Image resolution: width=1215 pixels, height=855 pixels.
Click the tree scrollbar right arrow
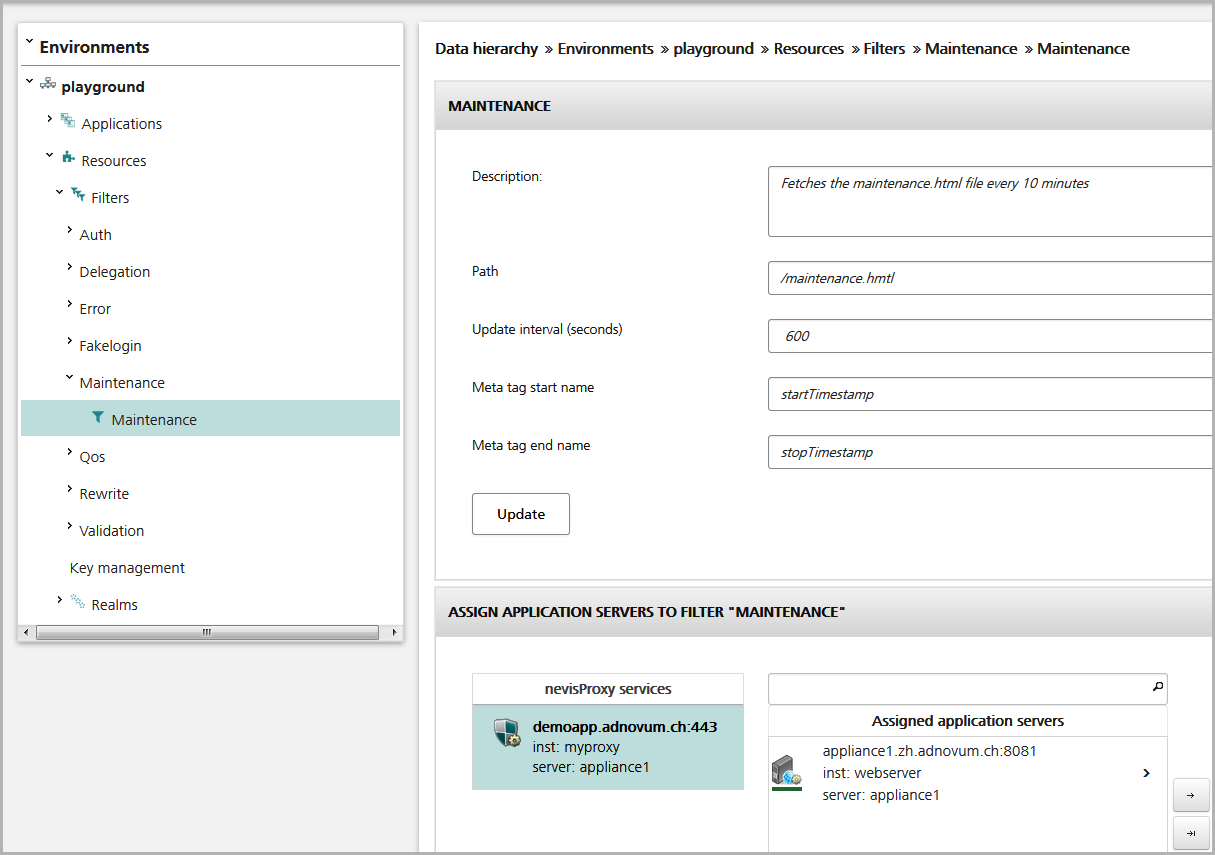click(x=394, y=632)
